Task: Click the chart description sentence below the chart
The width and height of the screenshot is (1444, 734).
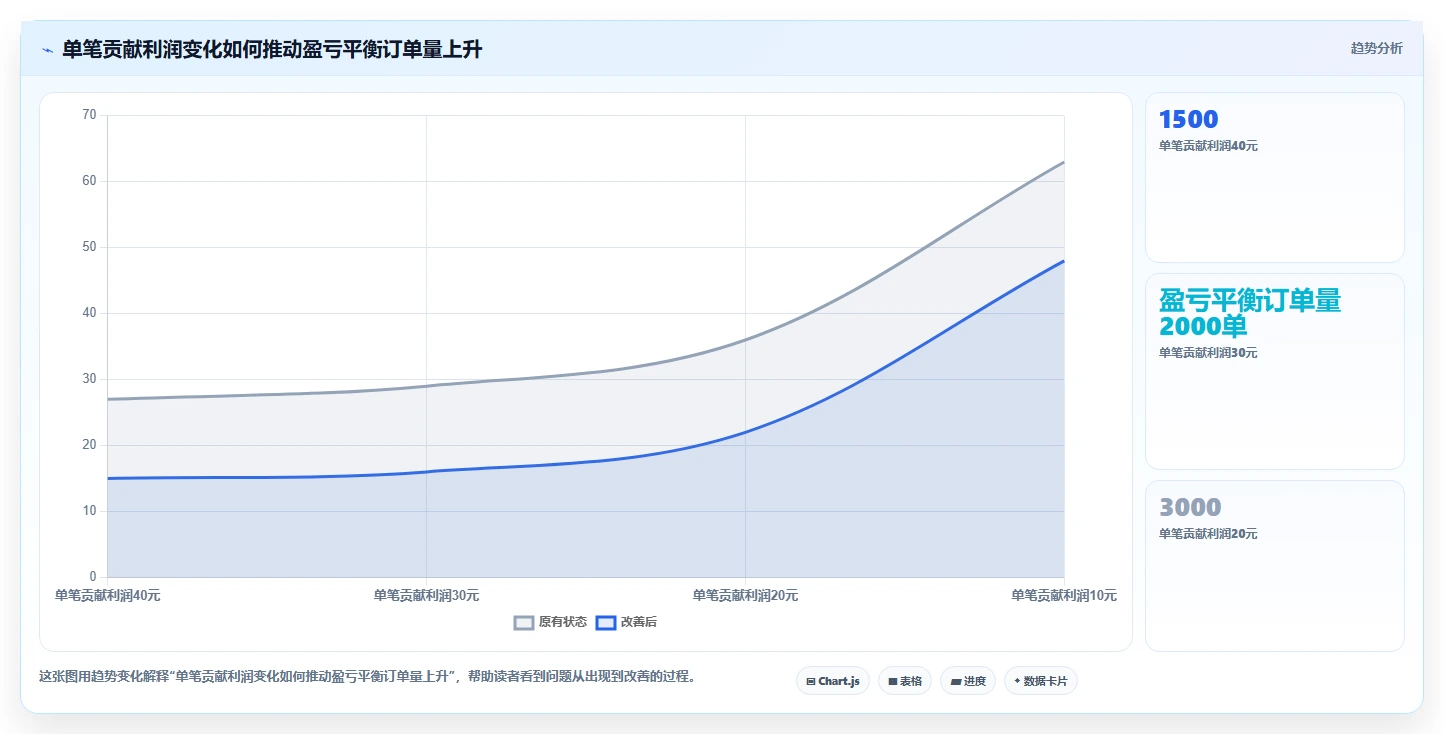Action: click(367, 676)
